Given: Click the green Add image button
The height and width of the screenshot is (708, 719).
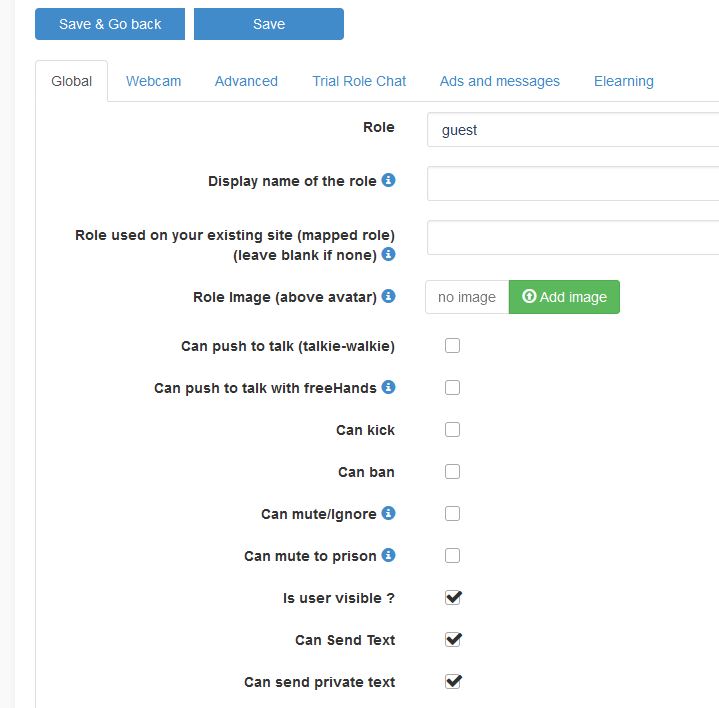Looking at the screenshot, I should 564,297.
